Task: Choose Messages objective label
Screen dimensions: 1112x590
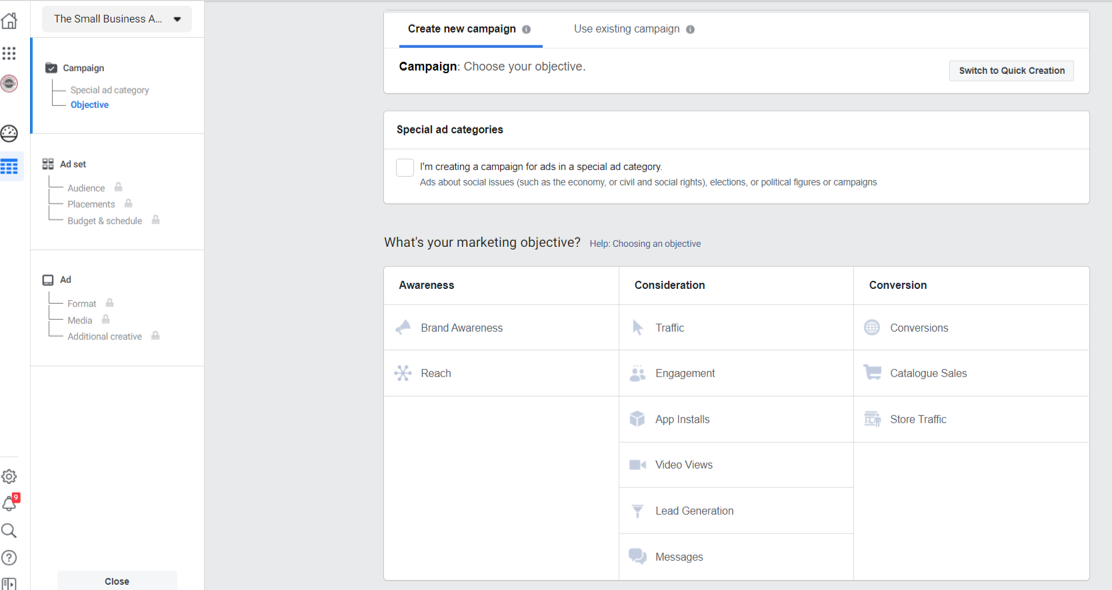Action: [x=679, y=557]
